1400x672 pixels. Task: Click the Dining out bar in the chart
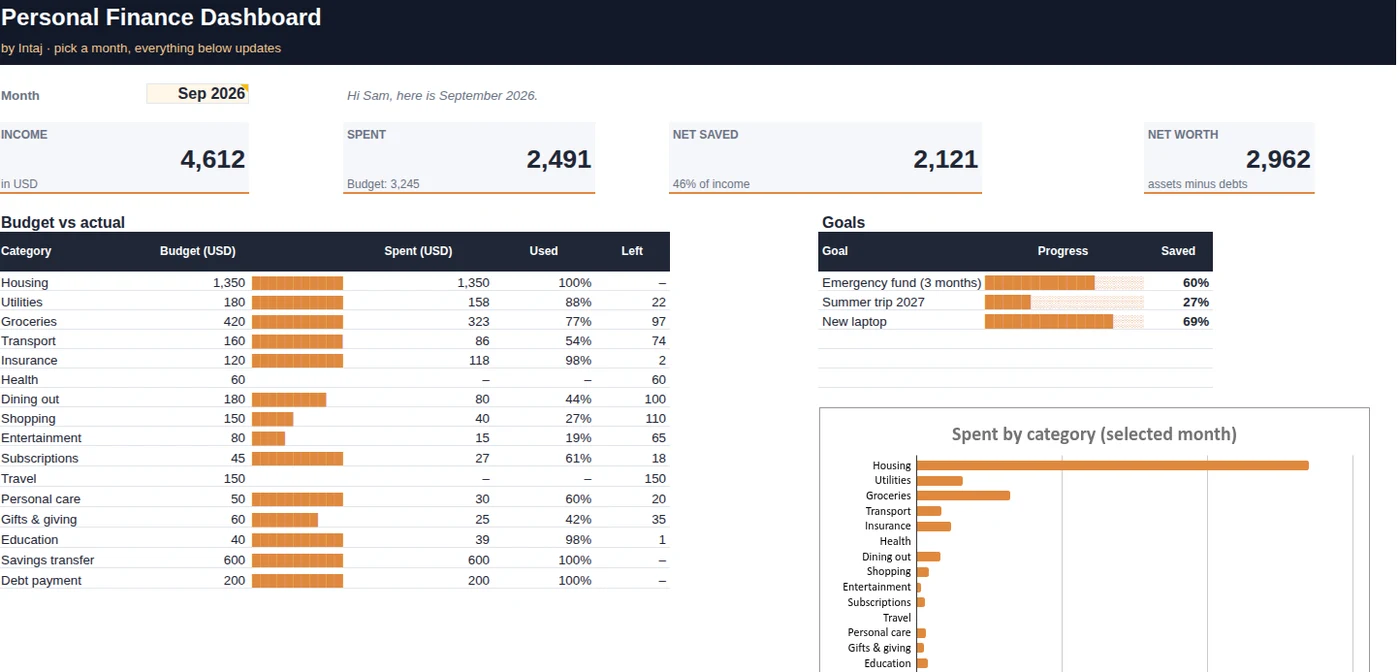coord(928,556)
